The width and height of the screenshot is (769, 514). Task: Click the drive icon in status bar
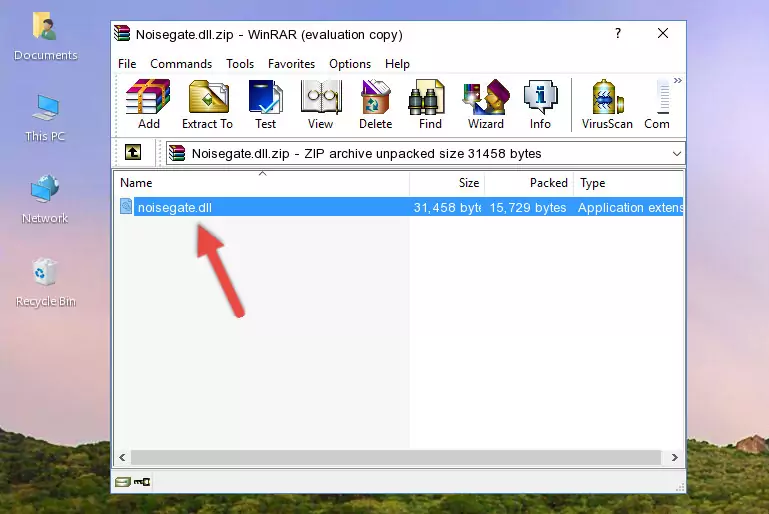pyautogui.click(x=123, y=482)
